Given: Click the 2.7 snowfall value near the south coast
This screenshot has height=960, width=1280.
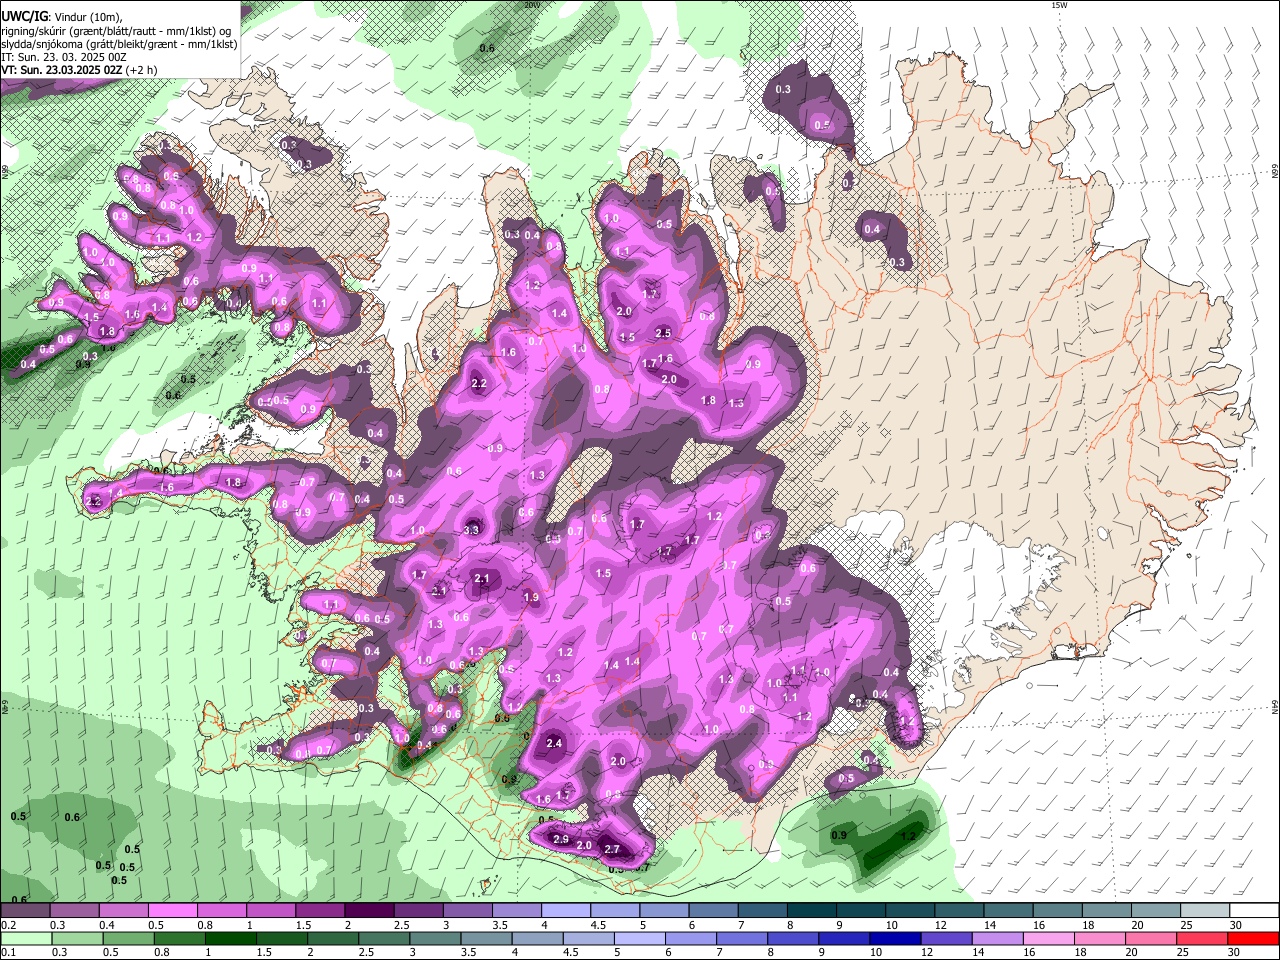Looking at the screenshot, I should (x=613, y=849).
